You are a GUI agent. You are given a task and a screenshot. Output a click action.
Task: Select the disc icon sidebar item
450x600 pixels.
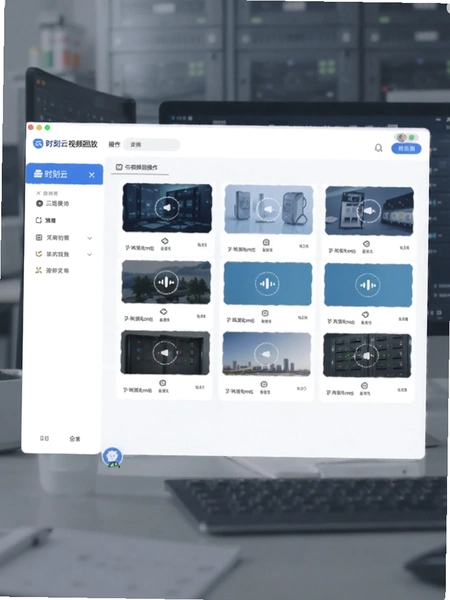coord(52,204)
